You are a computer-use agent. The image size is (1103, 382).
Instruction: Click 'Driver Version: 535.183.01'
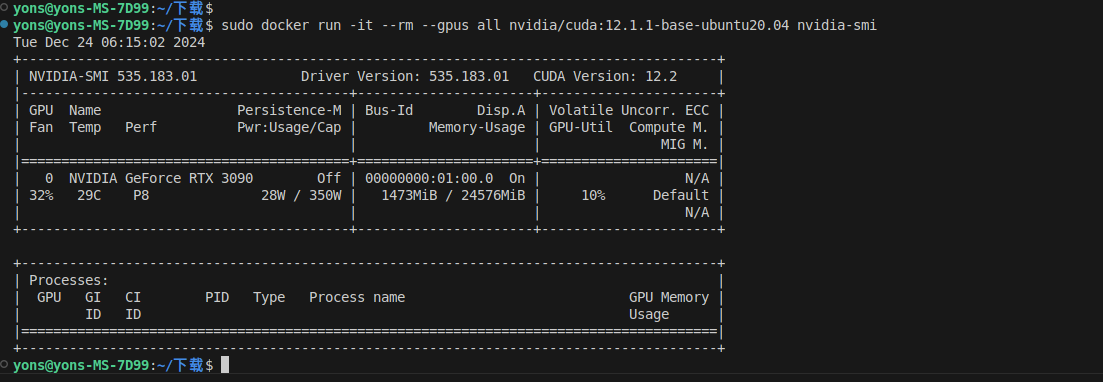404,77
